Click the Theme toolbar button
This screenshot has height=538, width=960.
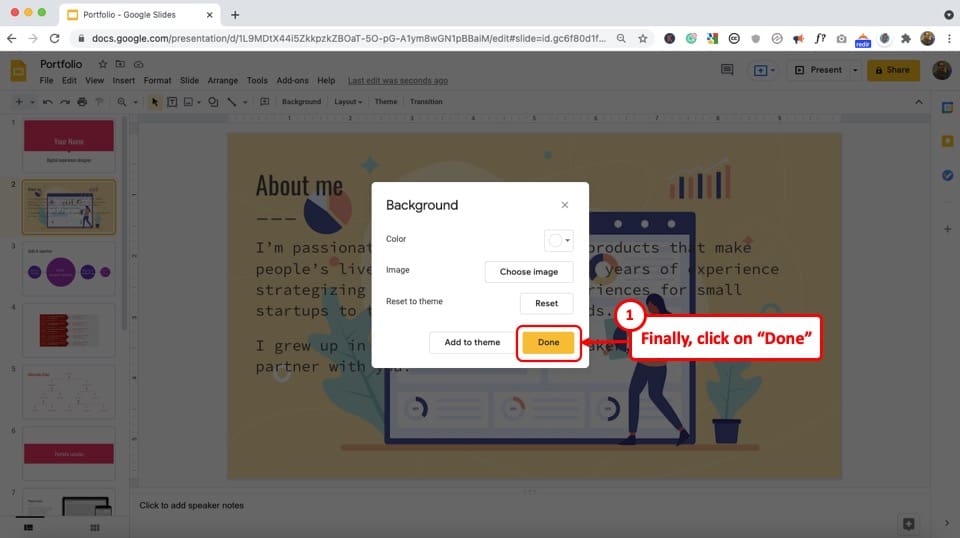[386, 102]
